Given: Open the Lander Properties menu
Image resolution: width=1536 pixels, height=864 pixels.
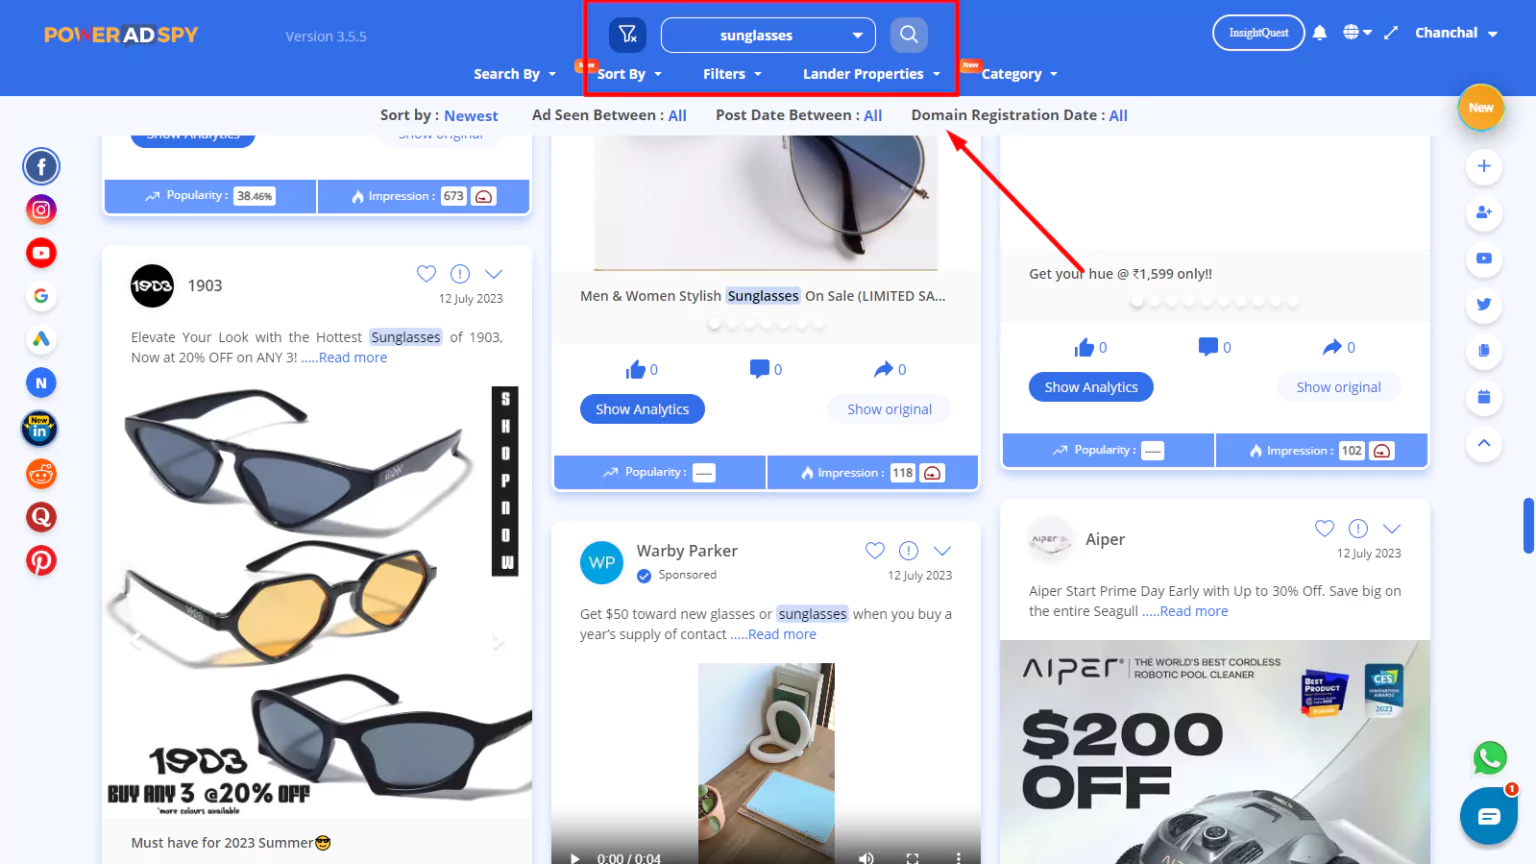Looking at the screenshot, I should (871, 74).
